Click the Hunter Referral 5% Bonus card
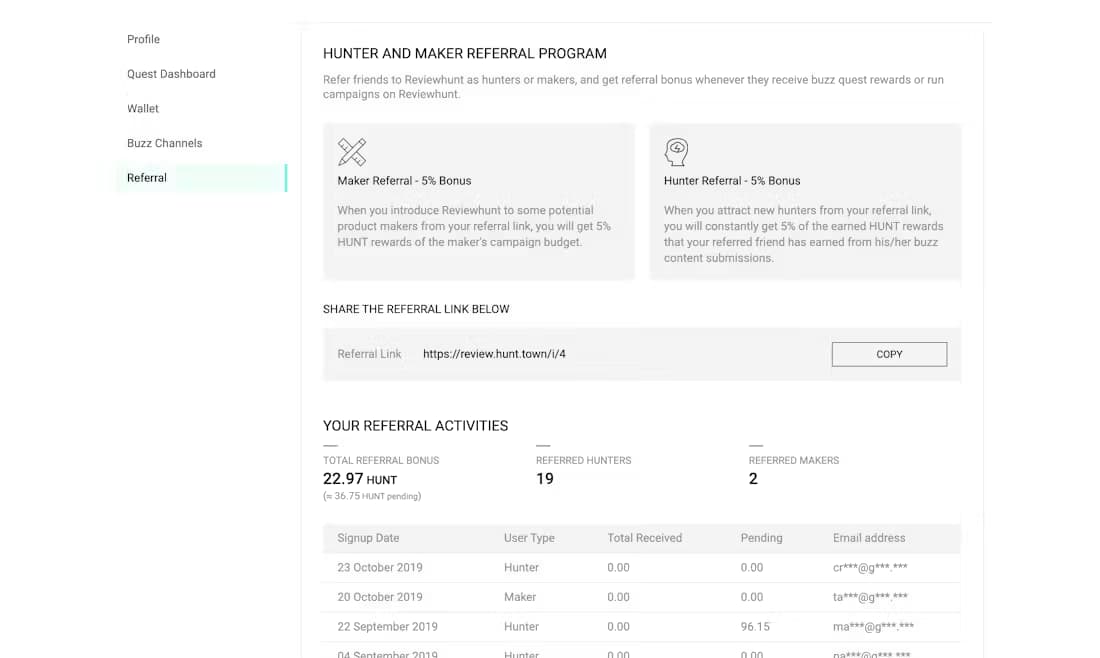1100x658 pixels. click(x=805, y=201)
